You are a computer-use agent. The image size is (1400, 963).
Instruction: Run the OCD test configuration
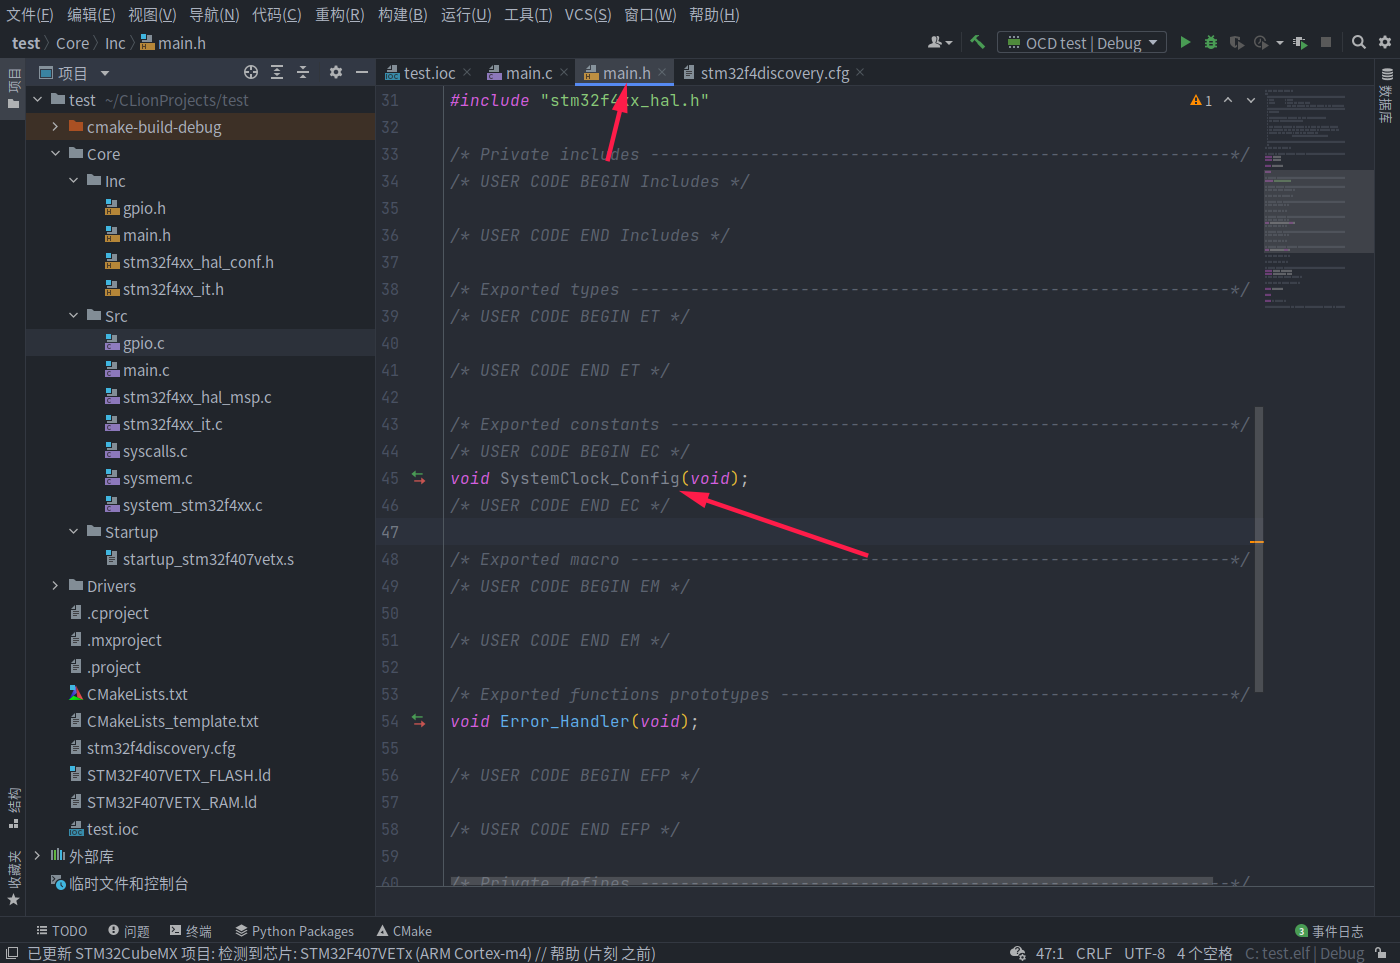click(1185, 43)
